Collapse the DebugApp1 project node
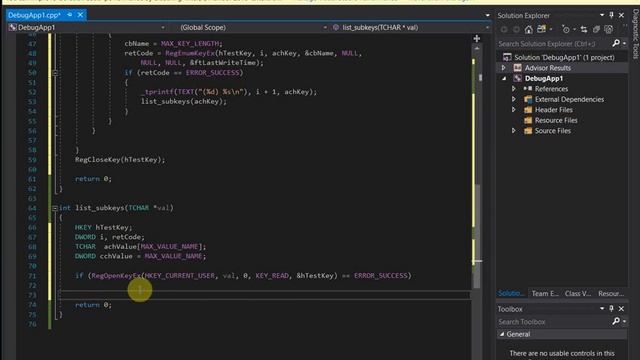 point(504,78)
